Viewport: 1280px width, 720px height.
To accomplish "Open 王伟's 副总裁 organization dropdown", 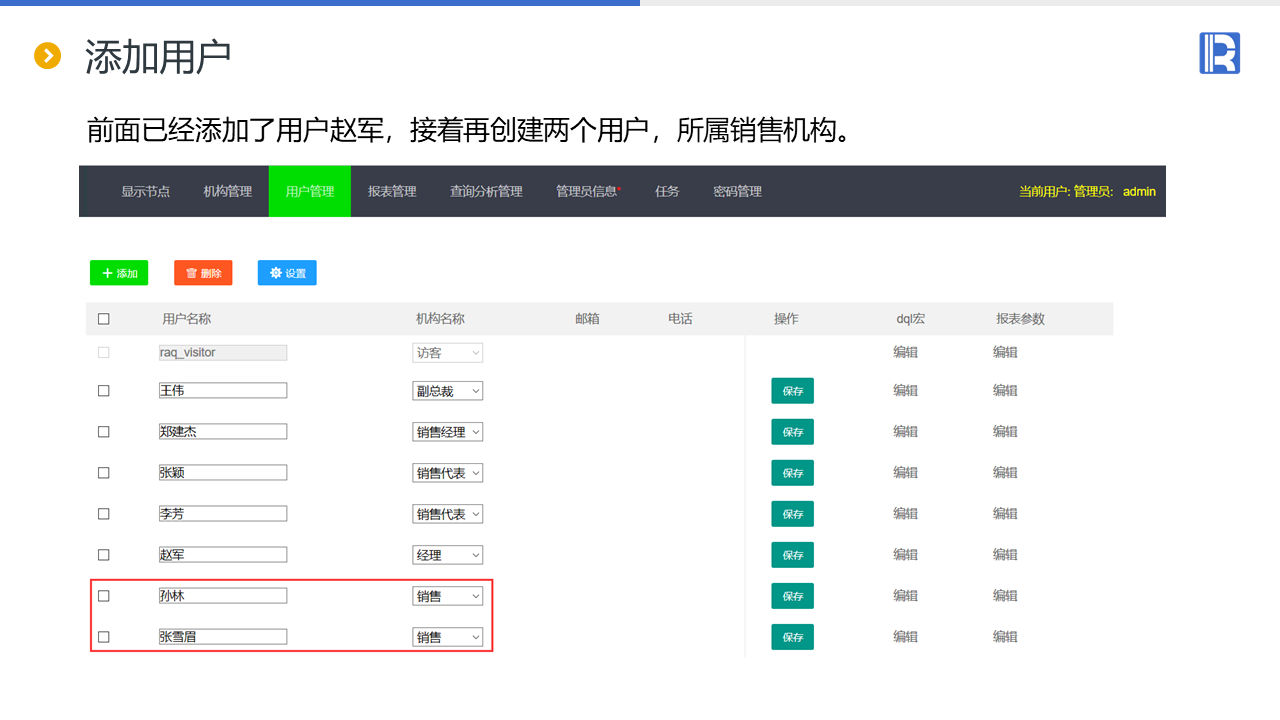I will [448, 391].
